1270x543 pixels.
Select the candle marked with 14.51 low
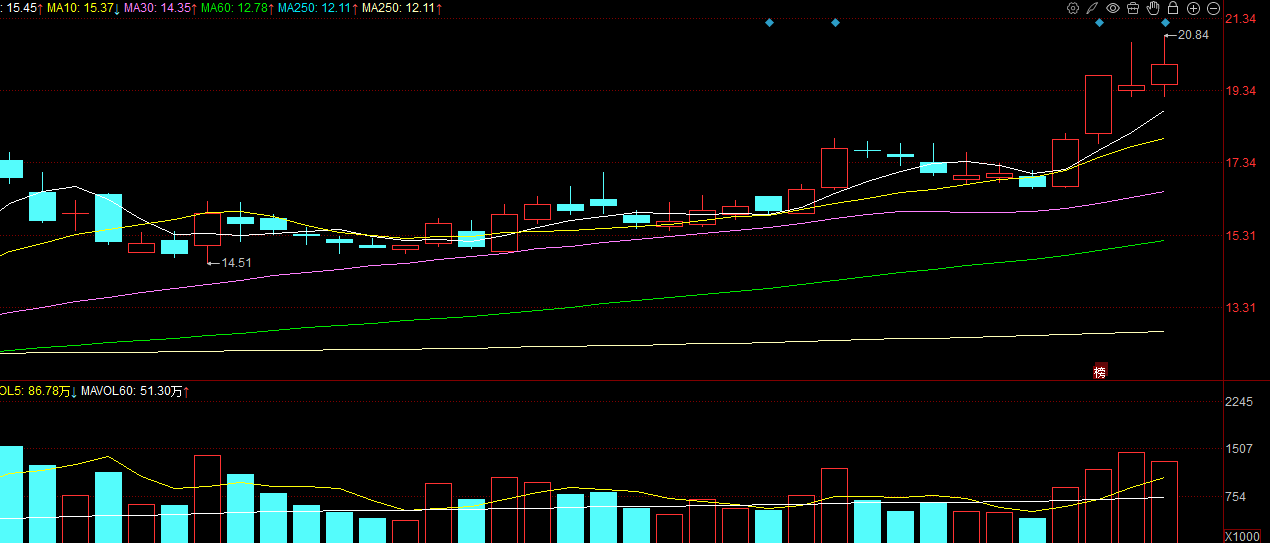(x=207, y=230)
